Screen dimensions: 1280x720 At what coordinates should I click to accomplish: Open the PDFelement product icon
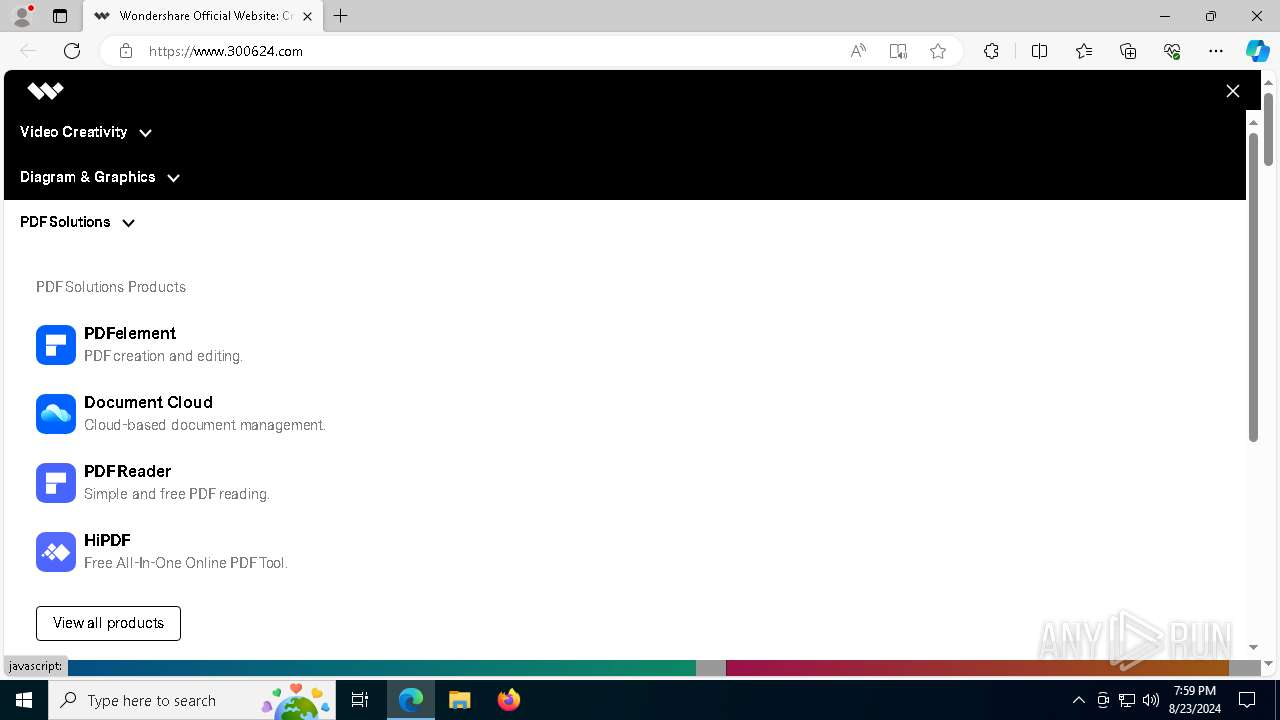click(x=56, y=345)
